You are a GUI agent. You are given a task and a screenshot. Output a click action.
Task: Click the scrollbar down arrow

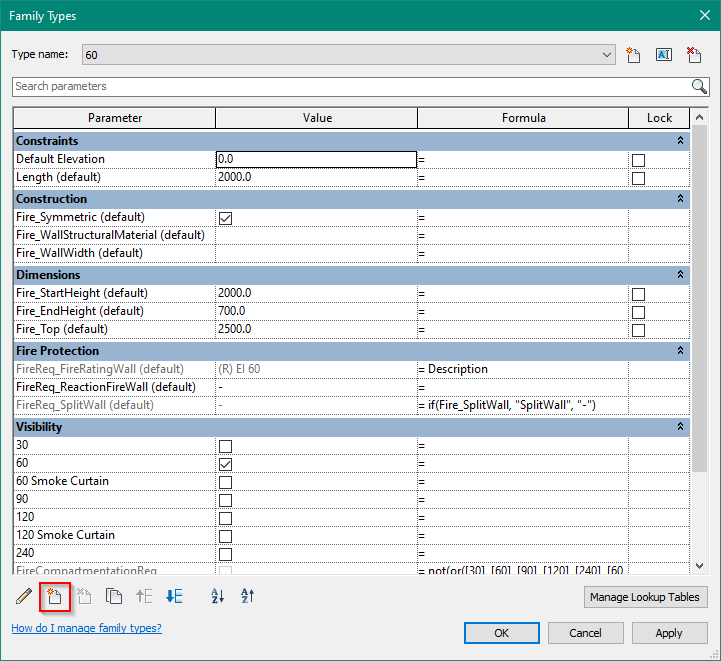(x=699, y=566)
